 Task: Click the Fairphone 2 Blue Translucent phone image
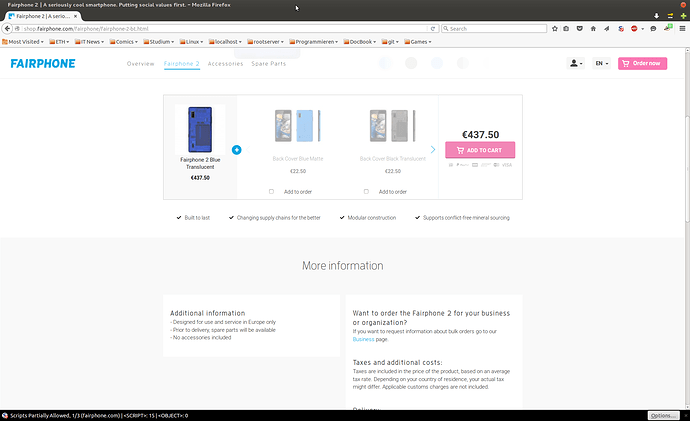pos(200,129)
